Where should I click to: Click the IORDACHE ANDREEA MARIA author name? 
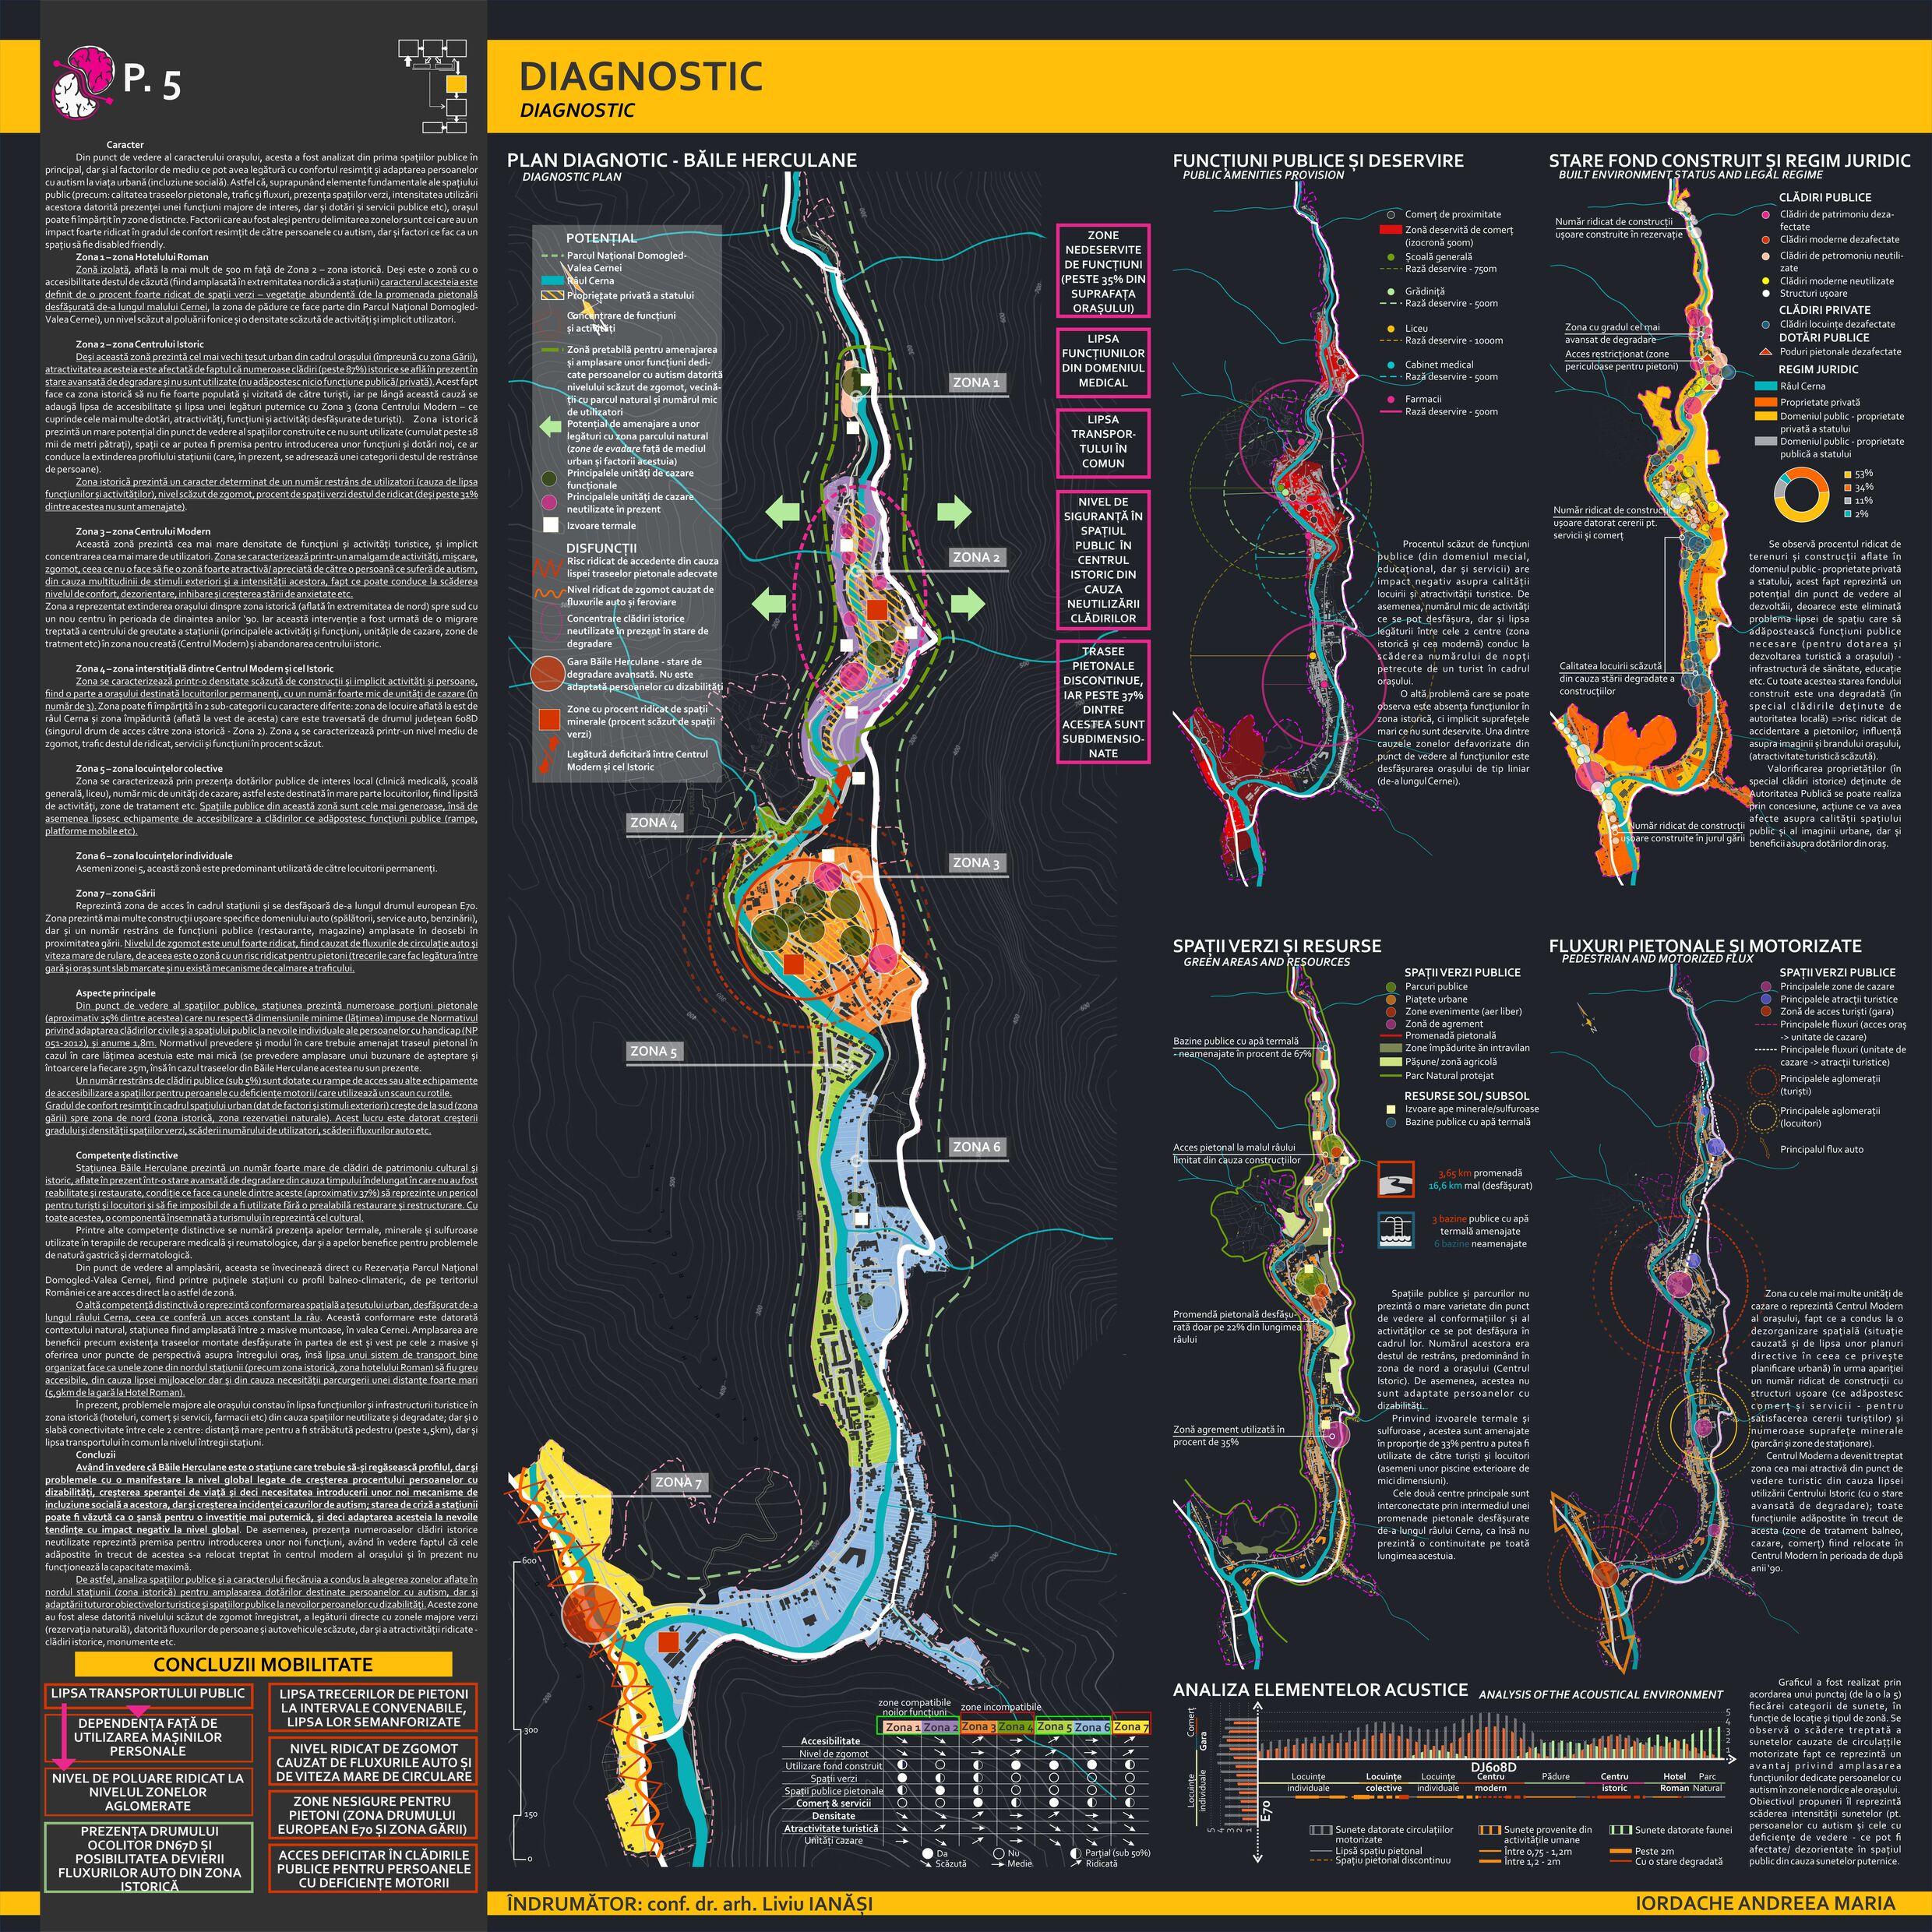1765,1903
